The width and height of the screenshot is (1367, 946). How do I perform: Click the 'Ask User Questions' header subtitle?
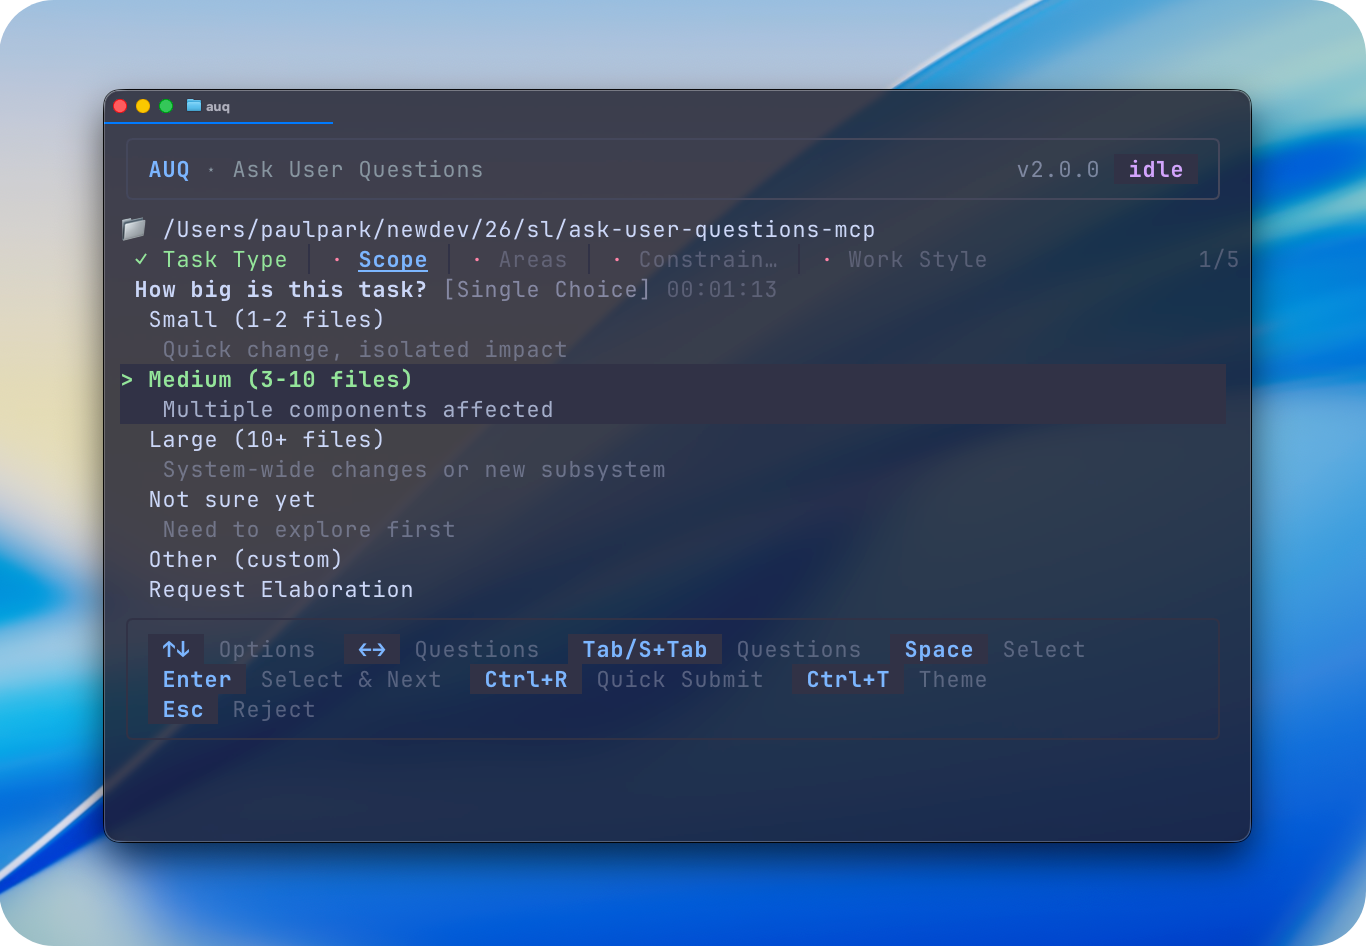pos(358,170)
